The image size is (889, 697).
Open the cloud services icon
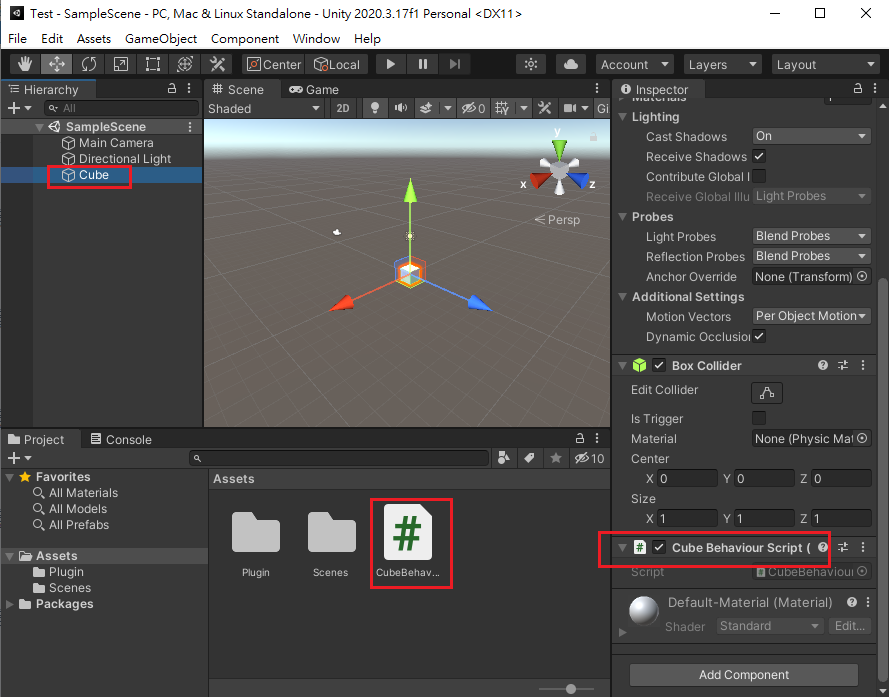click(571, 64)
